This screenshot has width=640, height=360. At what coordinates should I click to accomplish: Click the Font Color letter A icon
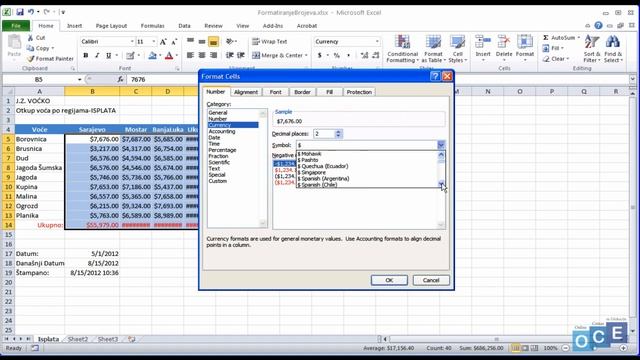tap(169, 55)
